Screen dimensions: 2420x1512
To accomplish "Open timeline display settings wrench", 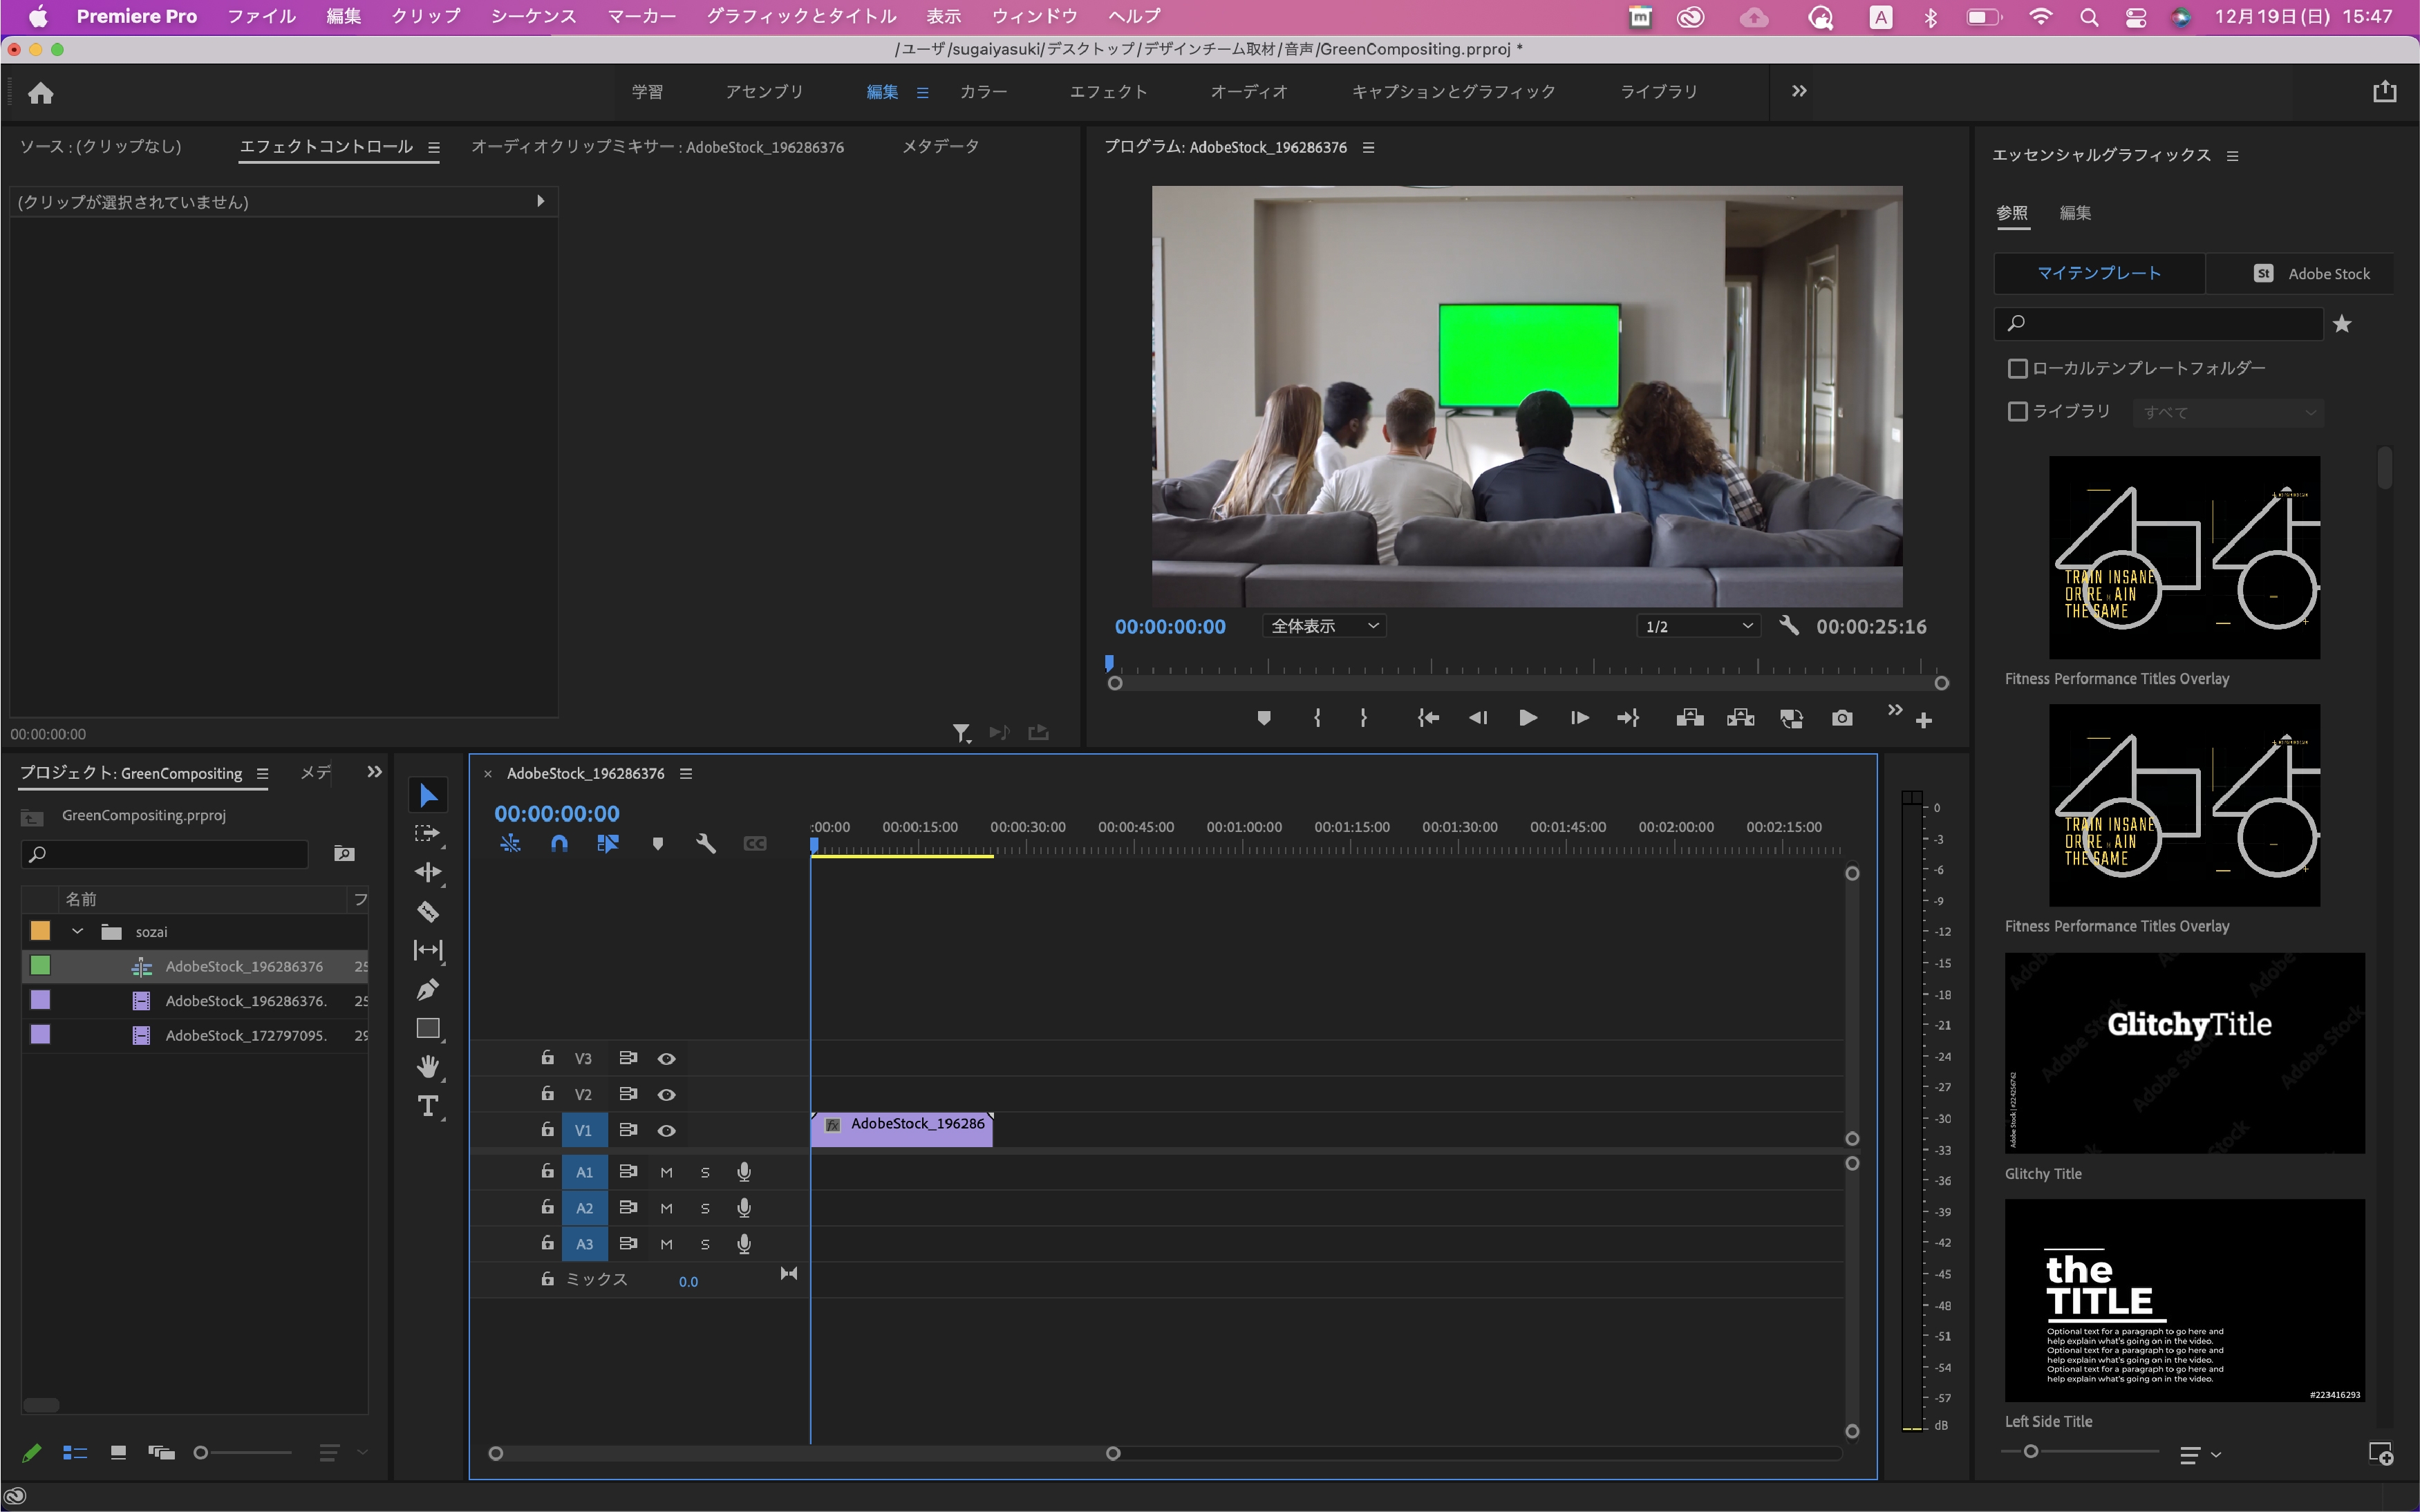I will click(x=706, y=844).
